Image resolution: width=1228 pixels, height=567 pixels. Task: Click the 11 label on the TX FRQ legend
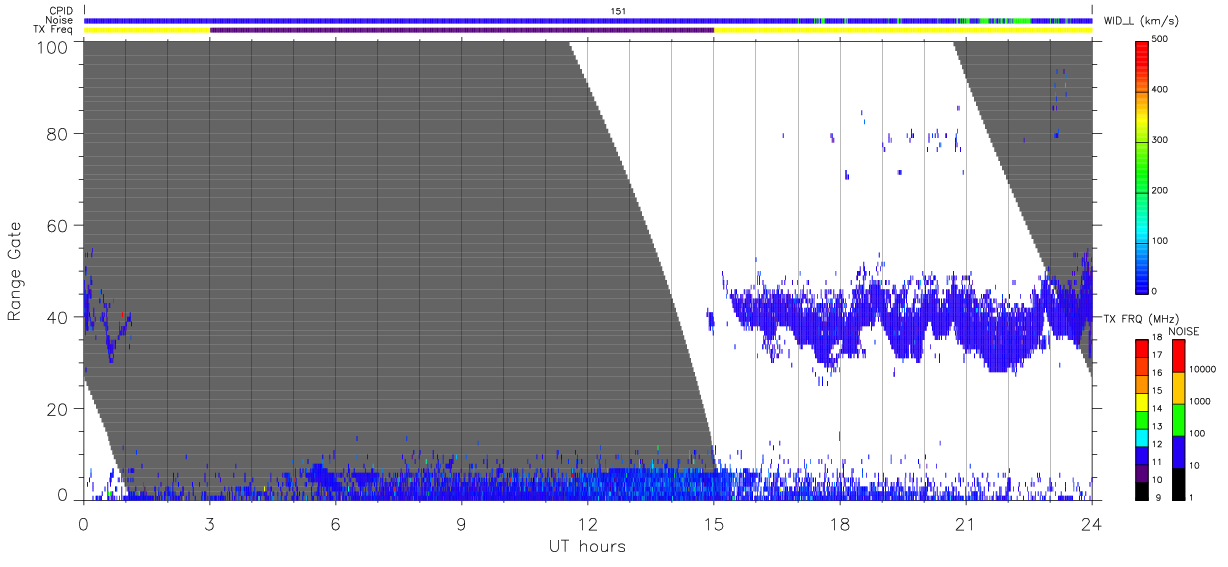(1156, 462)
